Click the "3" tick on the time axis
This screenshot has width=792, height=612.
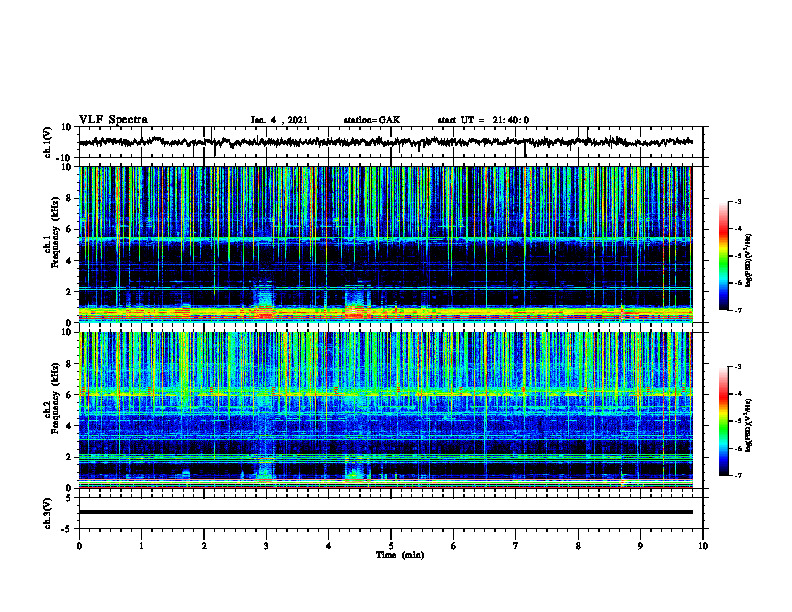pos(266,546)
